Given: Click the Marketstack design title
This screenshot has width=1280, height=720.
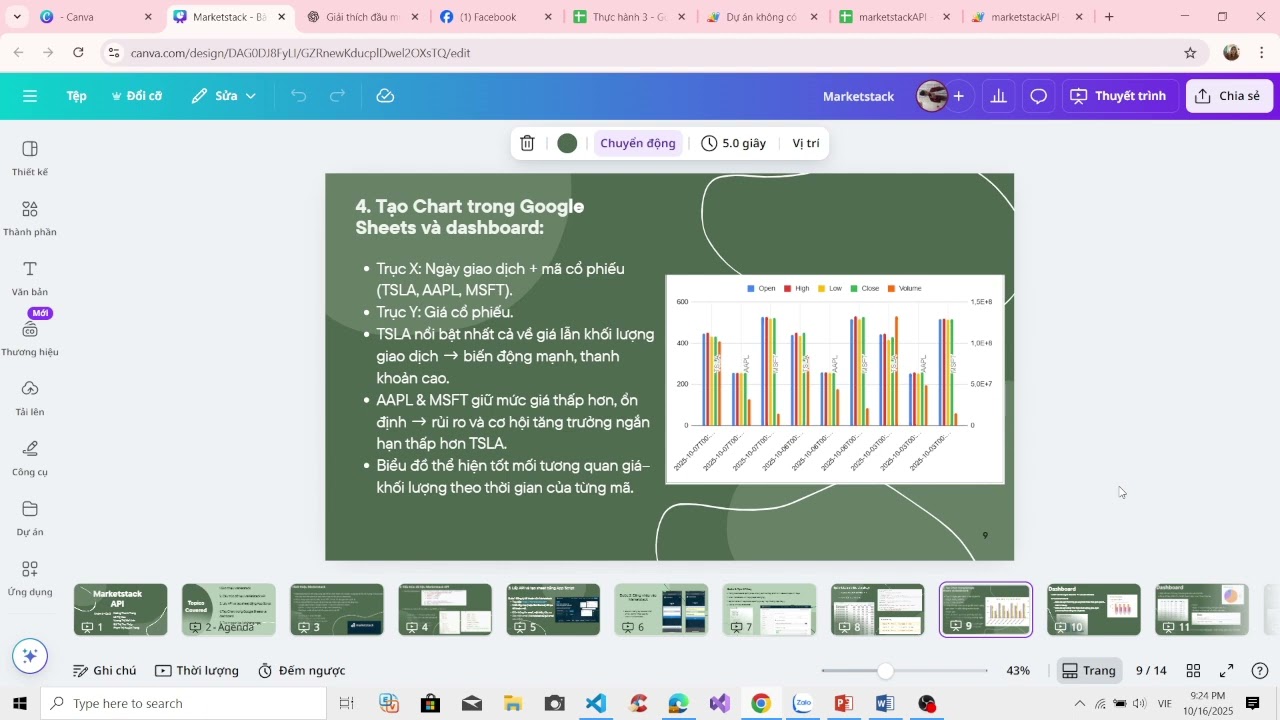Looking at the screenshot, I should pos(858,96).
